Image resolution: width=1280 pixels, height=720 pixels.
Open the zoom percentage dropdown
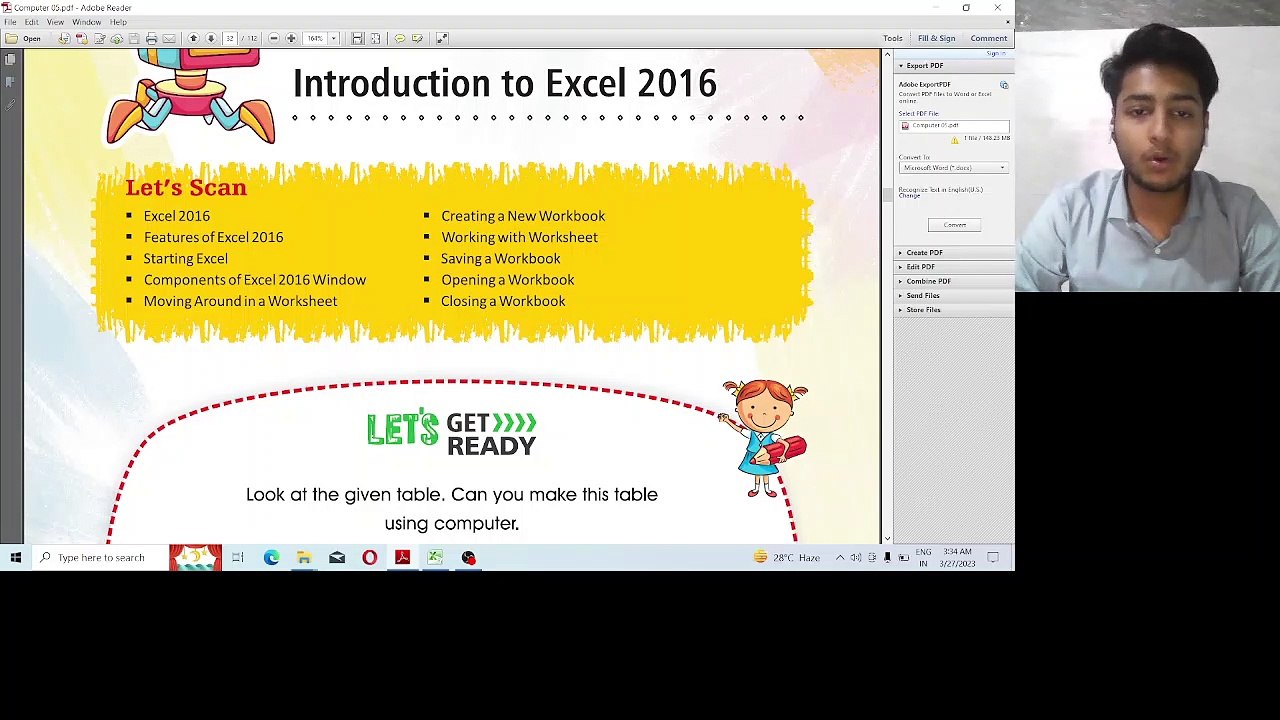coord(333,38)
